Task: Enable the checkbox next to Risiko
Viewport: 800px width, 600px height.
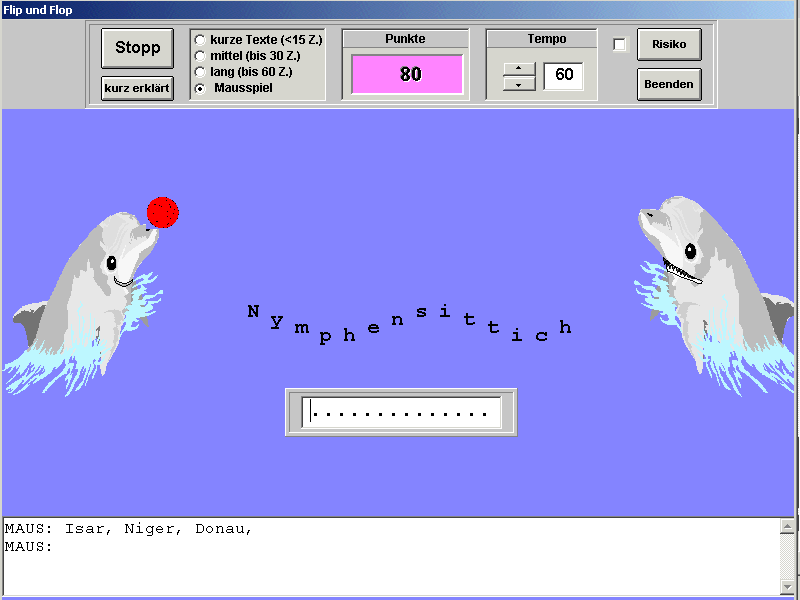Action: point(619,45)
